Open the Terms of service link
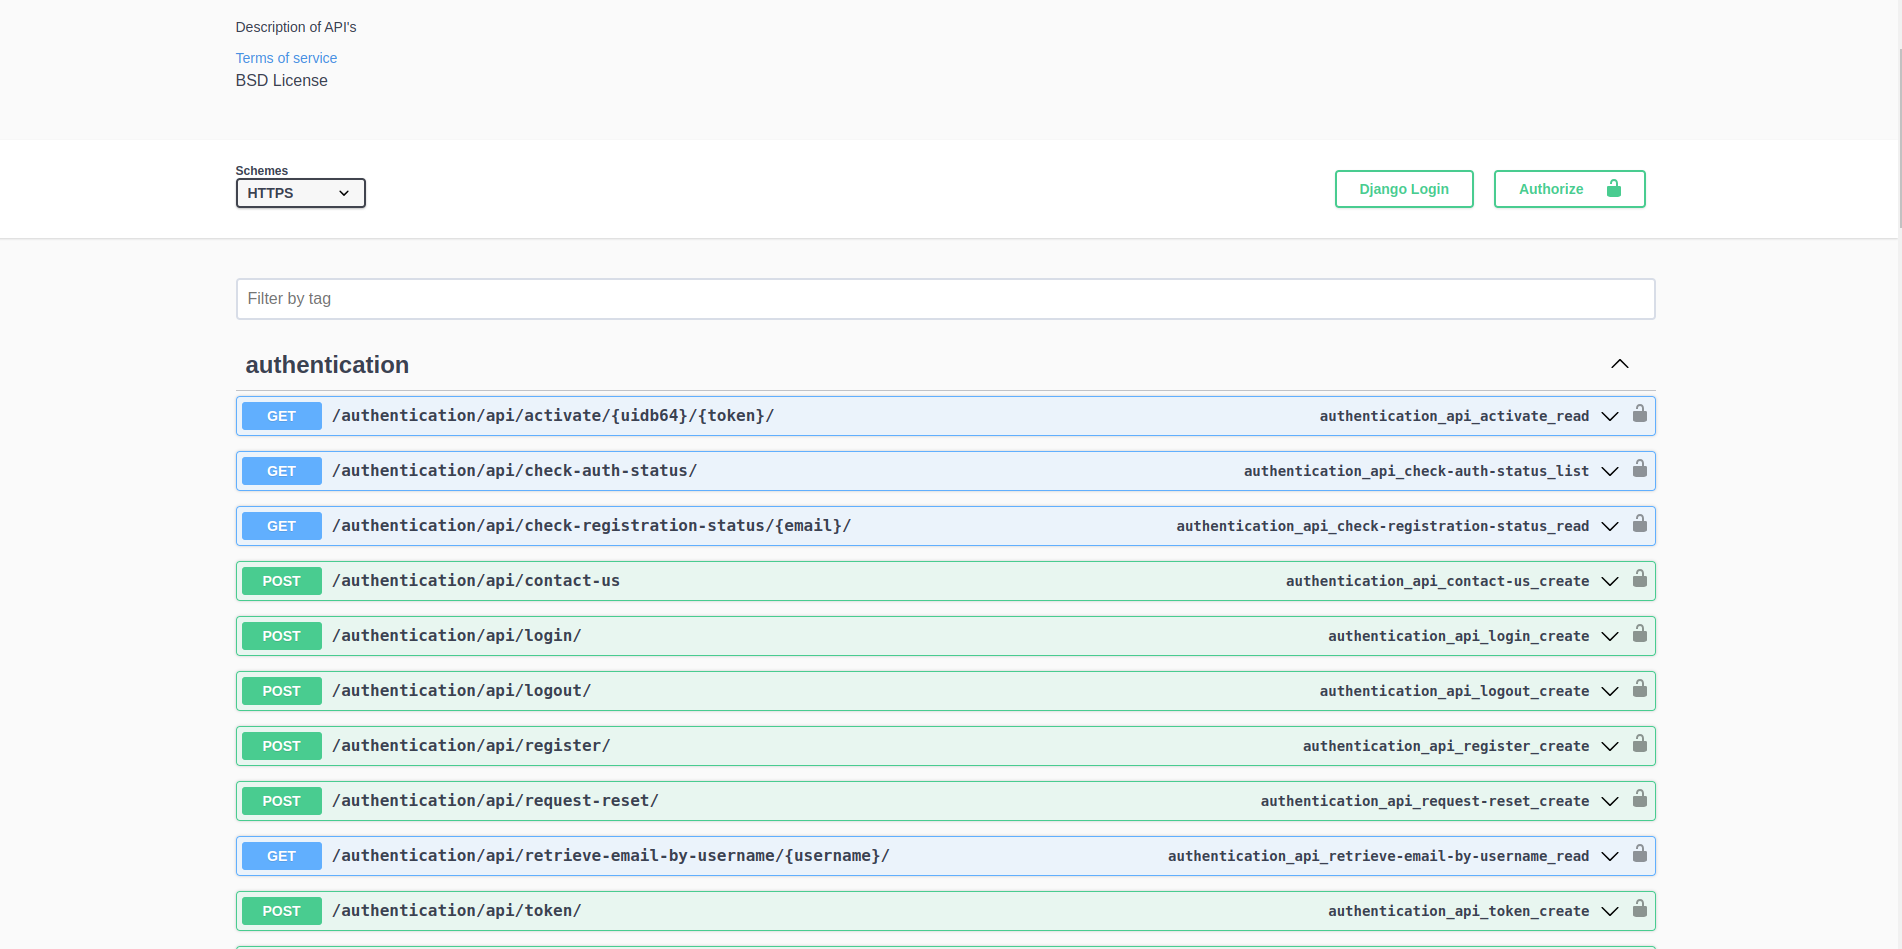Viewport: 1902px width, 949px height. click(286, 58)
